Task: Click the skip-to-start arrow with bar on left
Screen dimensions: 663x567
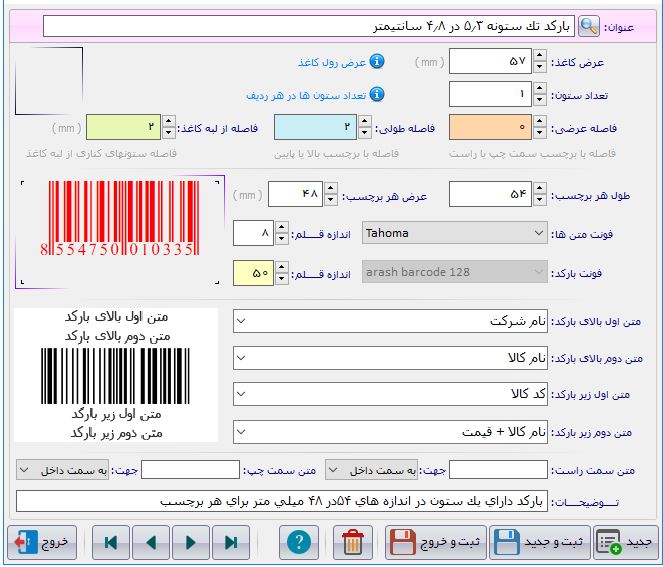Action: coord(111,542)
